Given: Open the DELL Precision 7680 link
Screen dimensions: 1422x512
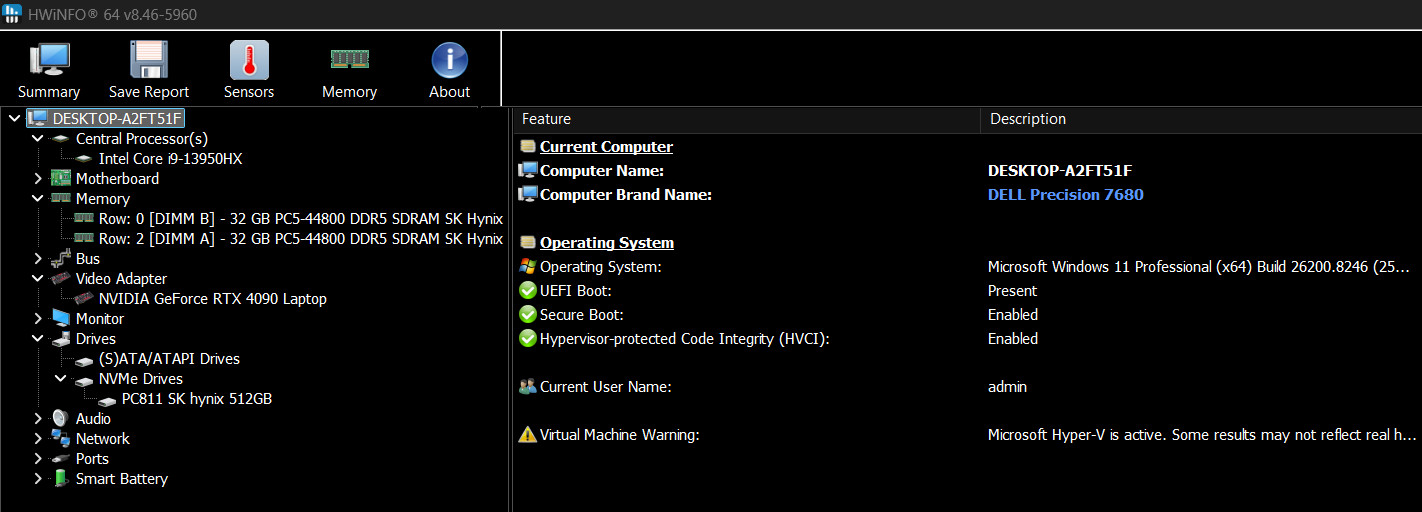Looking at the screenshot, I should tap(1065, 195).
